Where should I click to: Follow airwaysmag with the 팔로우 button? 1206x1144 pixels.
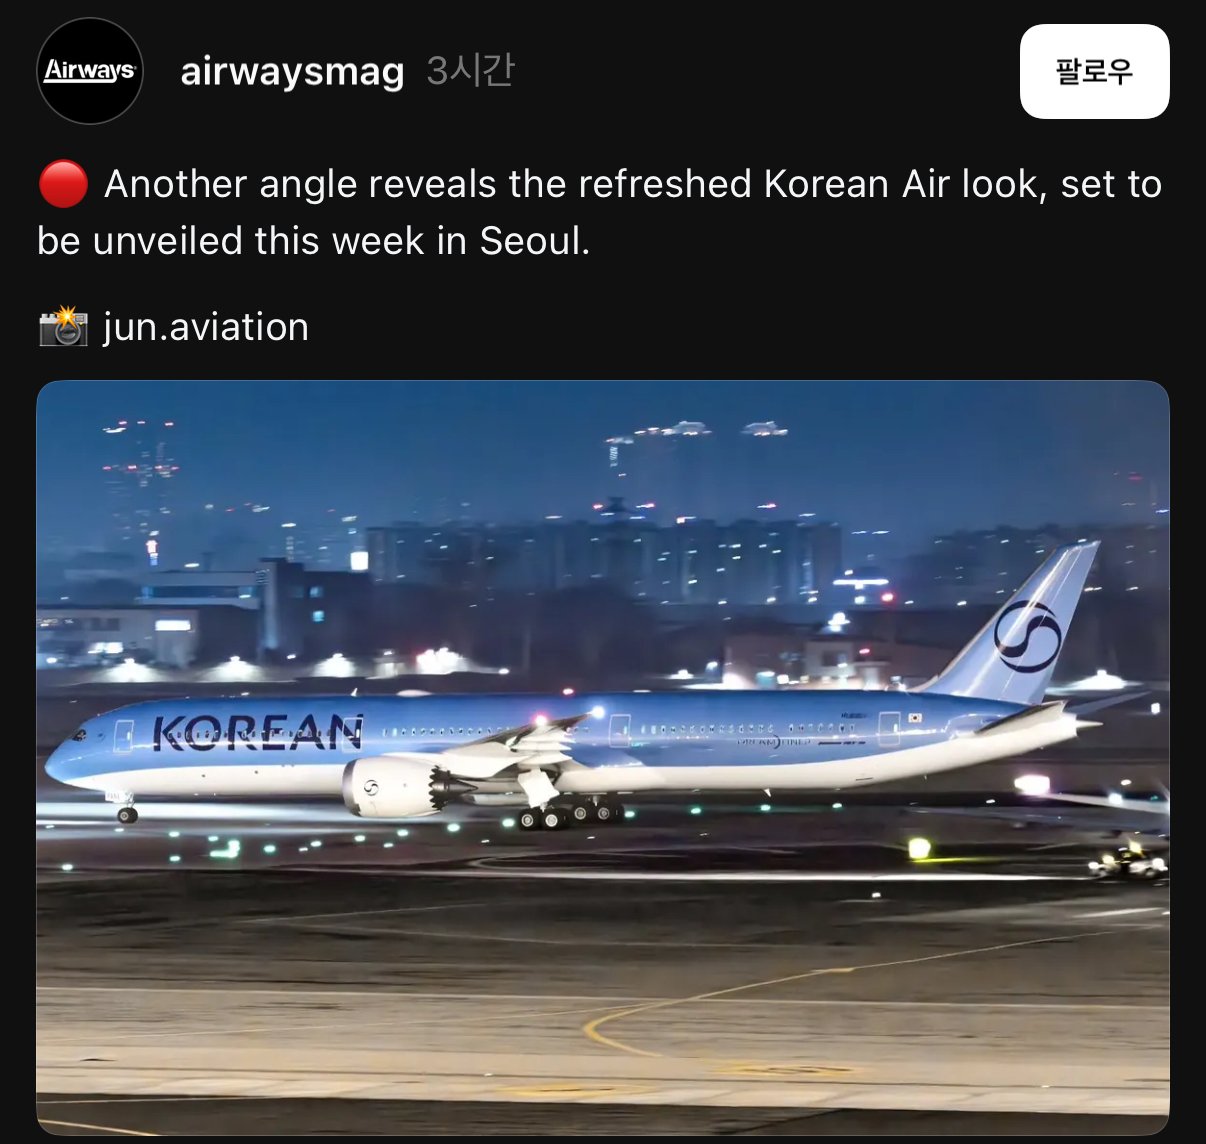click(x=1094, y=71)
